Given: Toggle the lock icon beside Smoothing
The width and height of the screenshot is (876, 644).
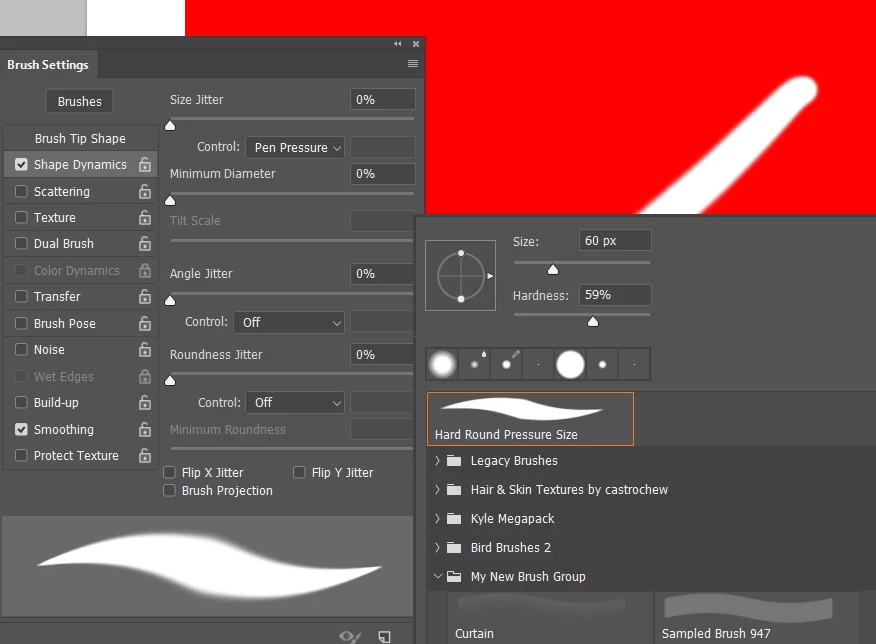Looking at the screenshot, I should coord(145,430).
